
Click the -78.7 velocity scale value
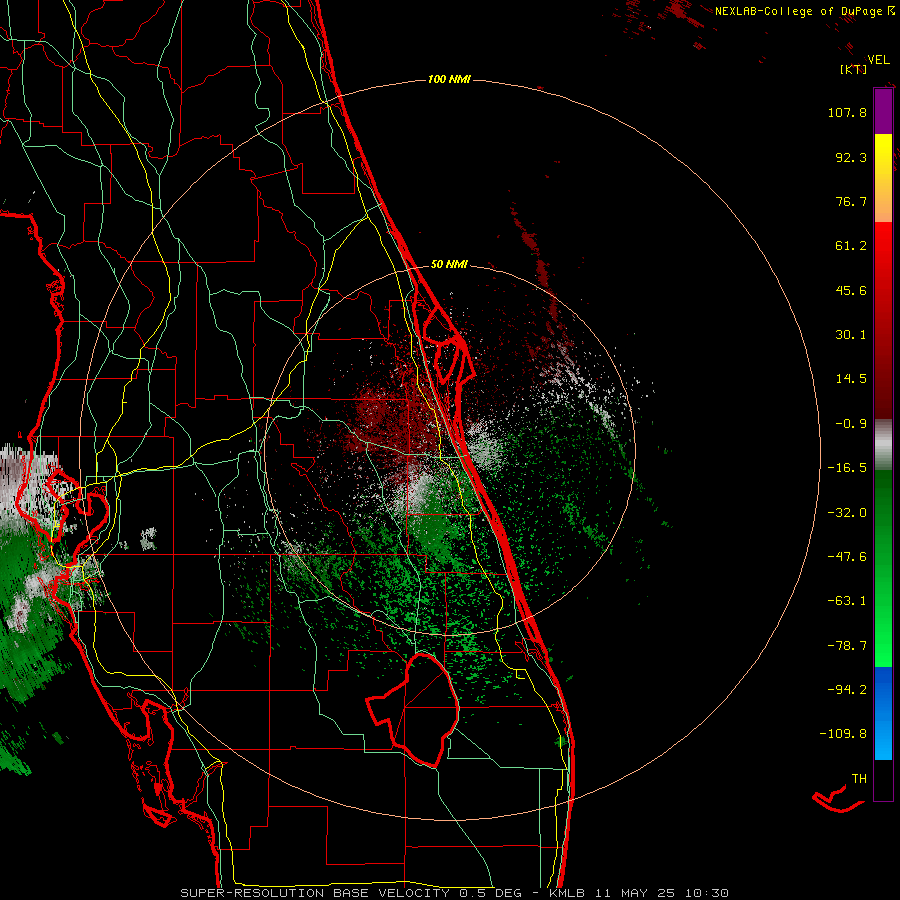point(847,646)
